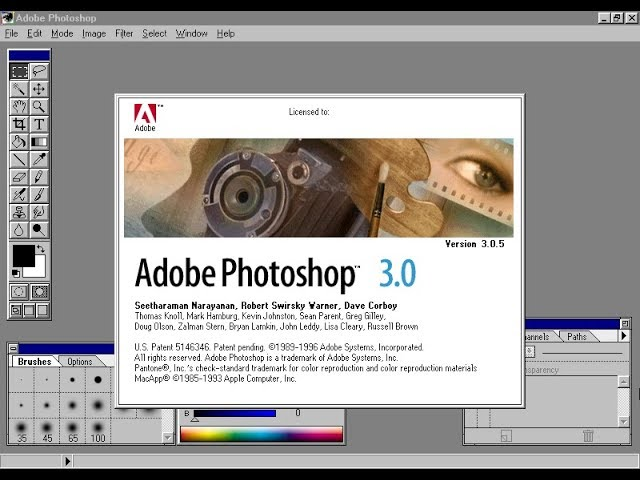The width and height of the screenshot is (640, 480).
Task: Select the Eraser tool
Action: pos(19,177)
